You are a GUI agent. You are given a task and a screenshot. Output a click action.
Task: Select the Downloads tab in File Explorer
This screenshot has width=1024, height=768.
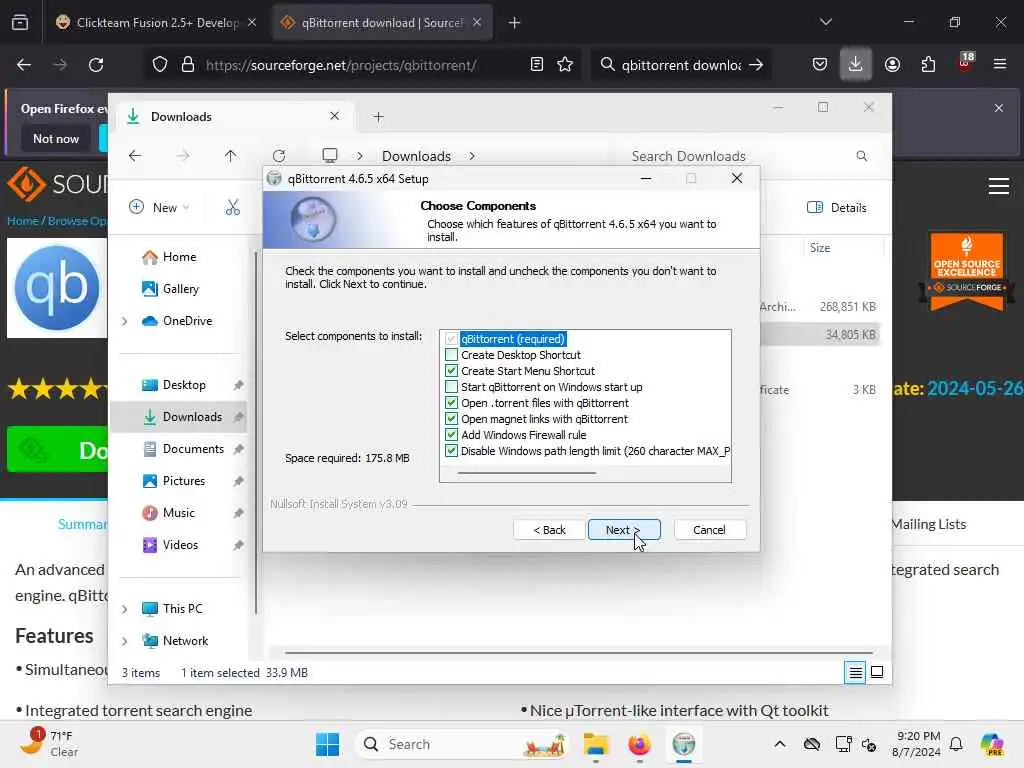coord(235,117)
